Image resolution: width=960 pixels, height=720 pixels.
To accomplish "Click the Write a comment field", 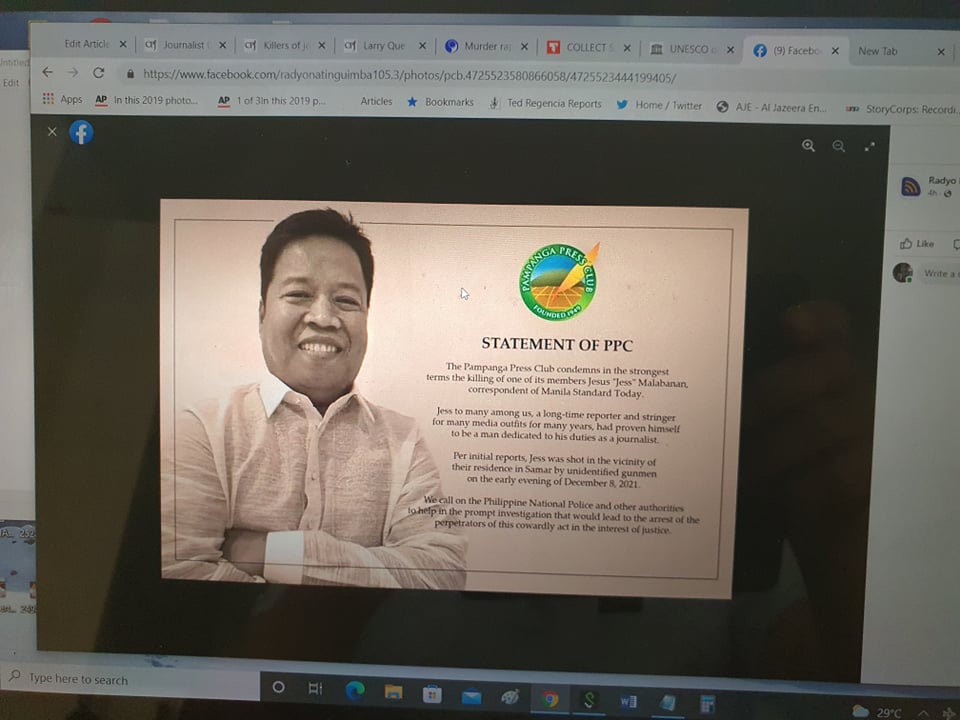I will (x=938, y=273).
